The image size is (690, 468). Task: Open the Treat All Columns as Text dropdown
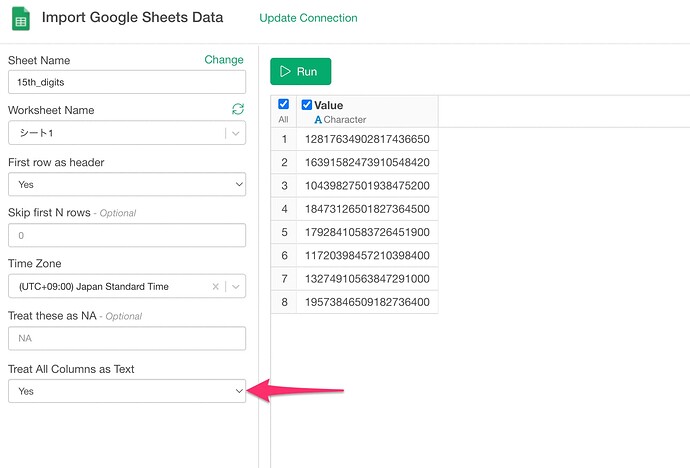tap(127, 391)
